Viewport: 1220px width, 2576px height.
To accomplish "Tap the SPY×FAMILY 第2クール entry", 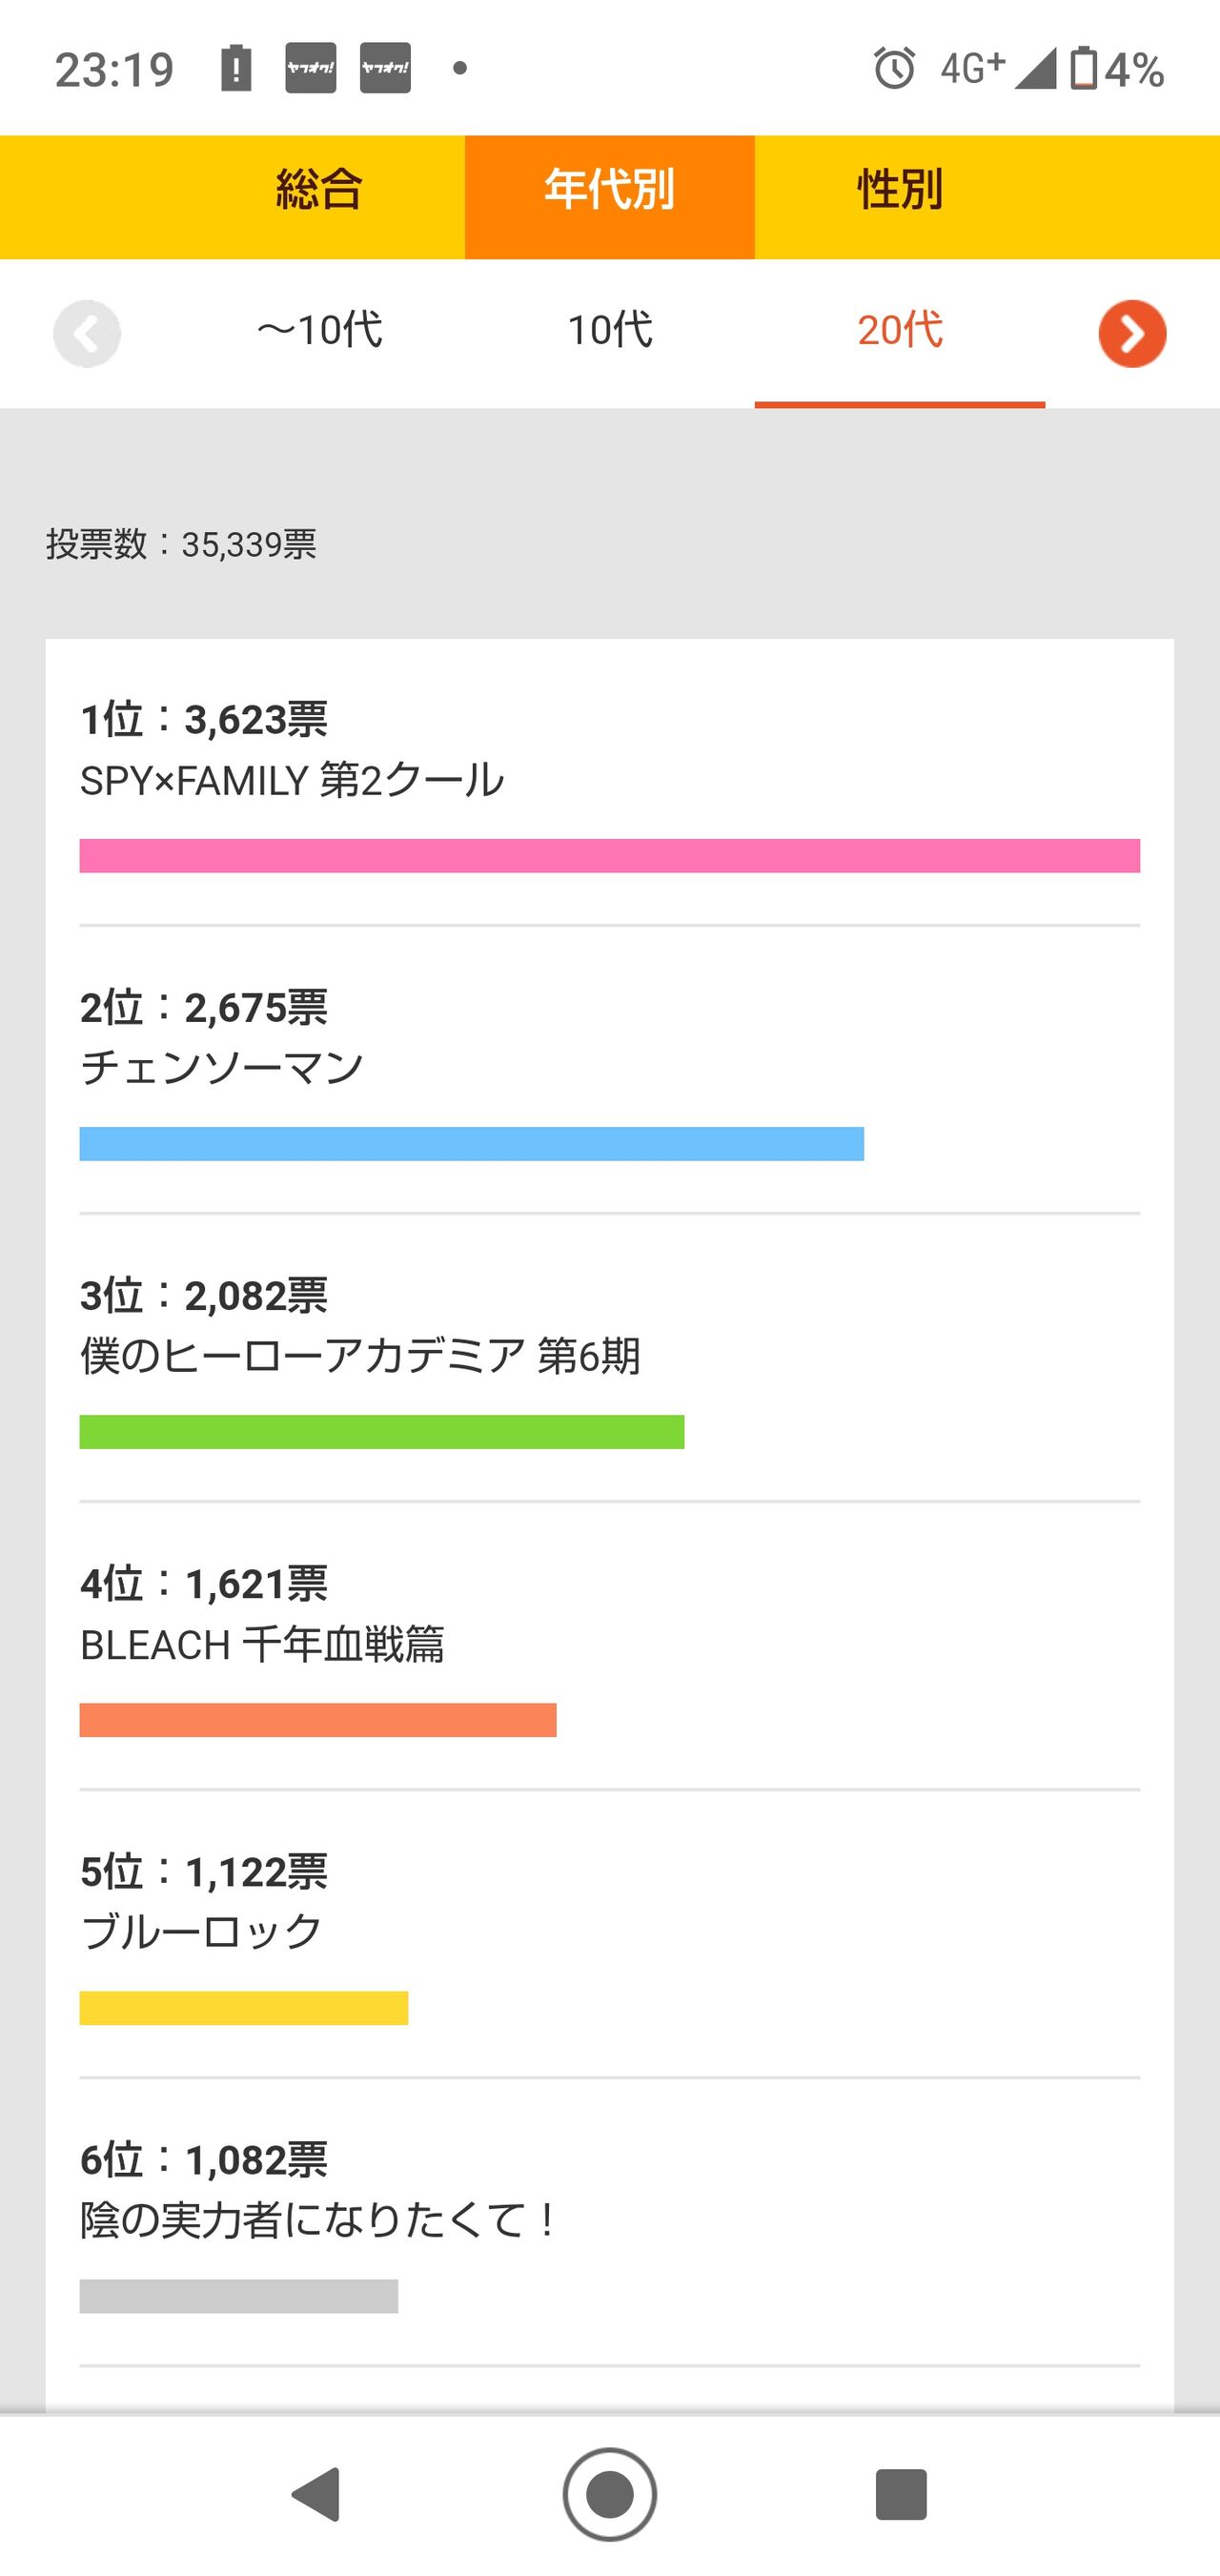I will tap(610, 782).
